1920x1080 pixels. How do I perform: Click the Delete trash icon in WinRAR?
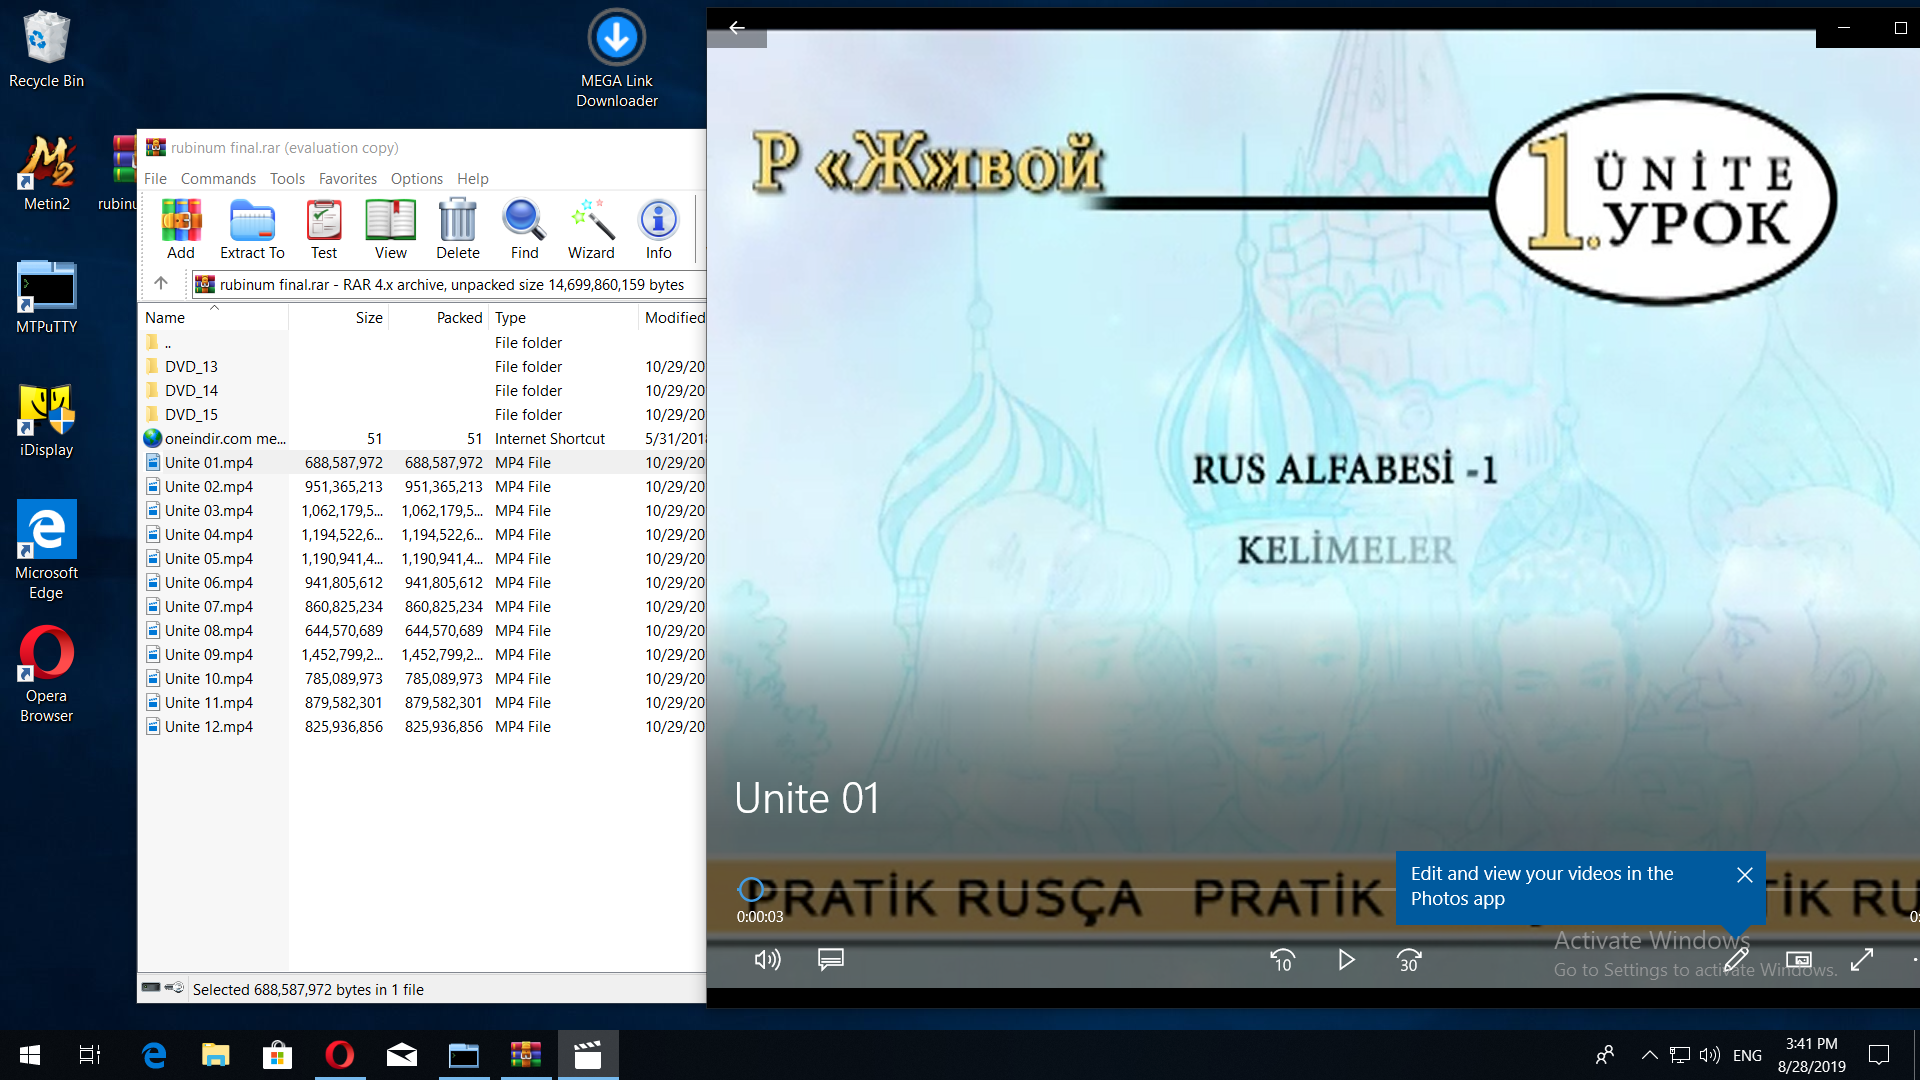458,229
